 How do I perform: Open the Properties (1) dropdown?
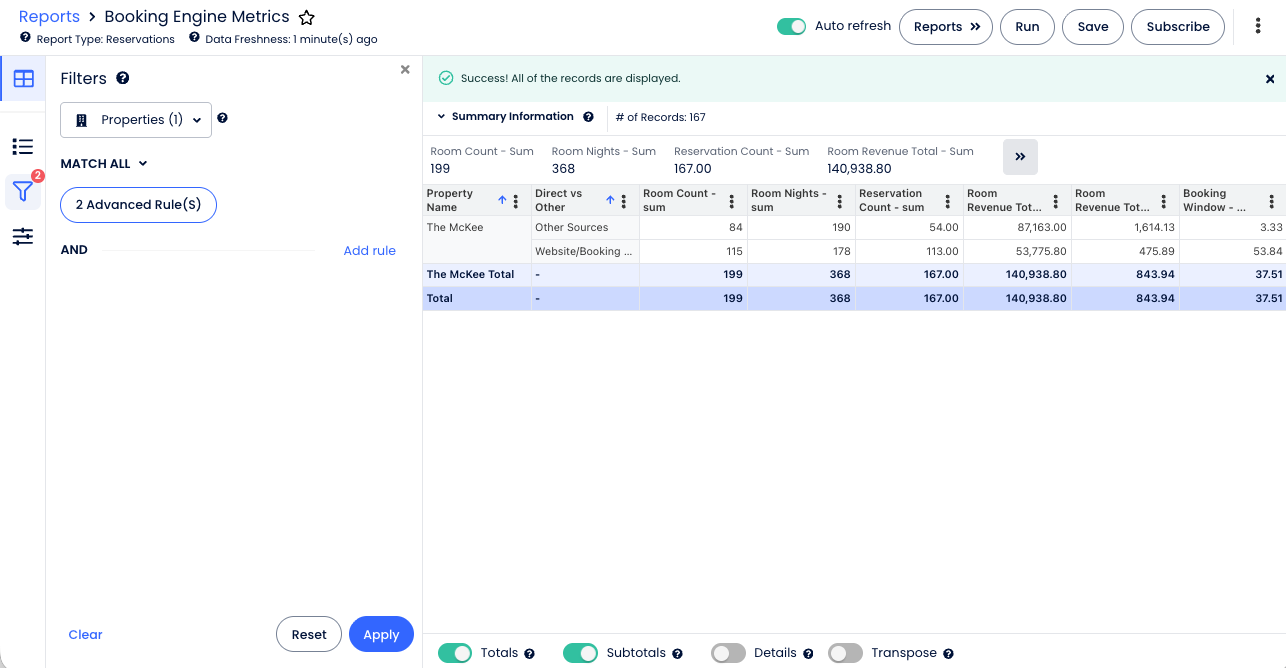tap(136, 120)
